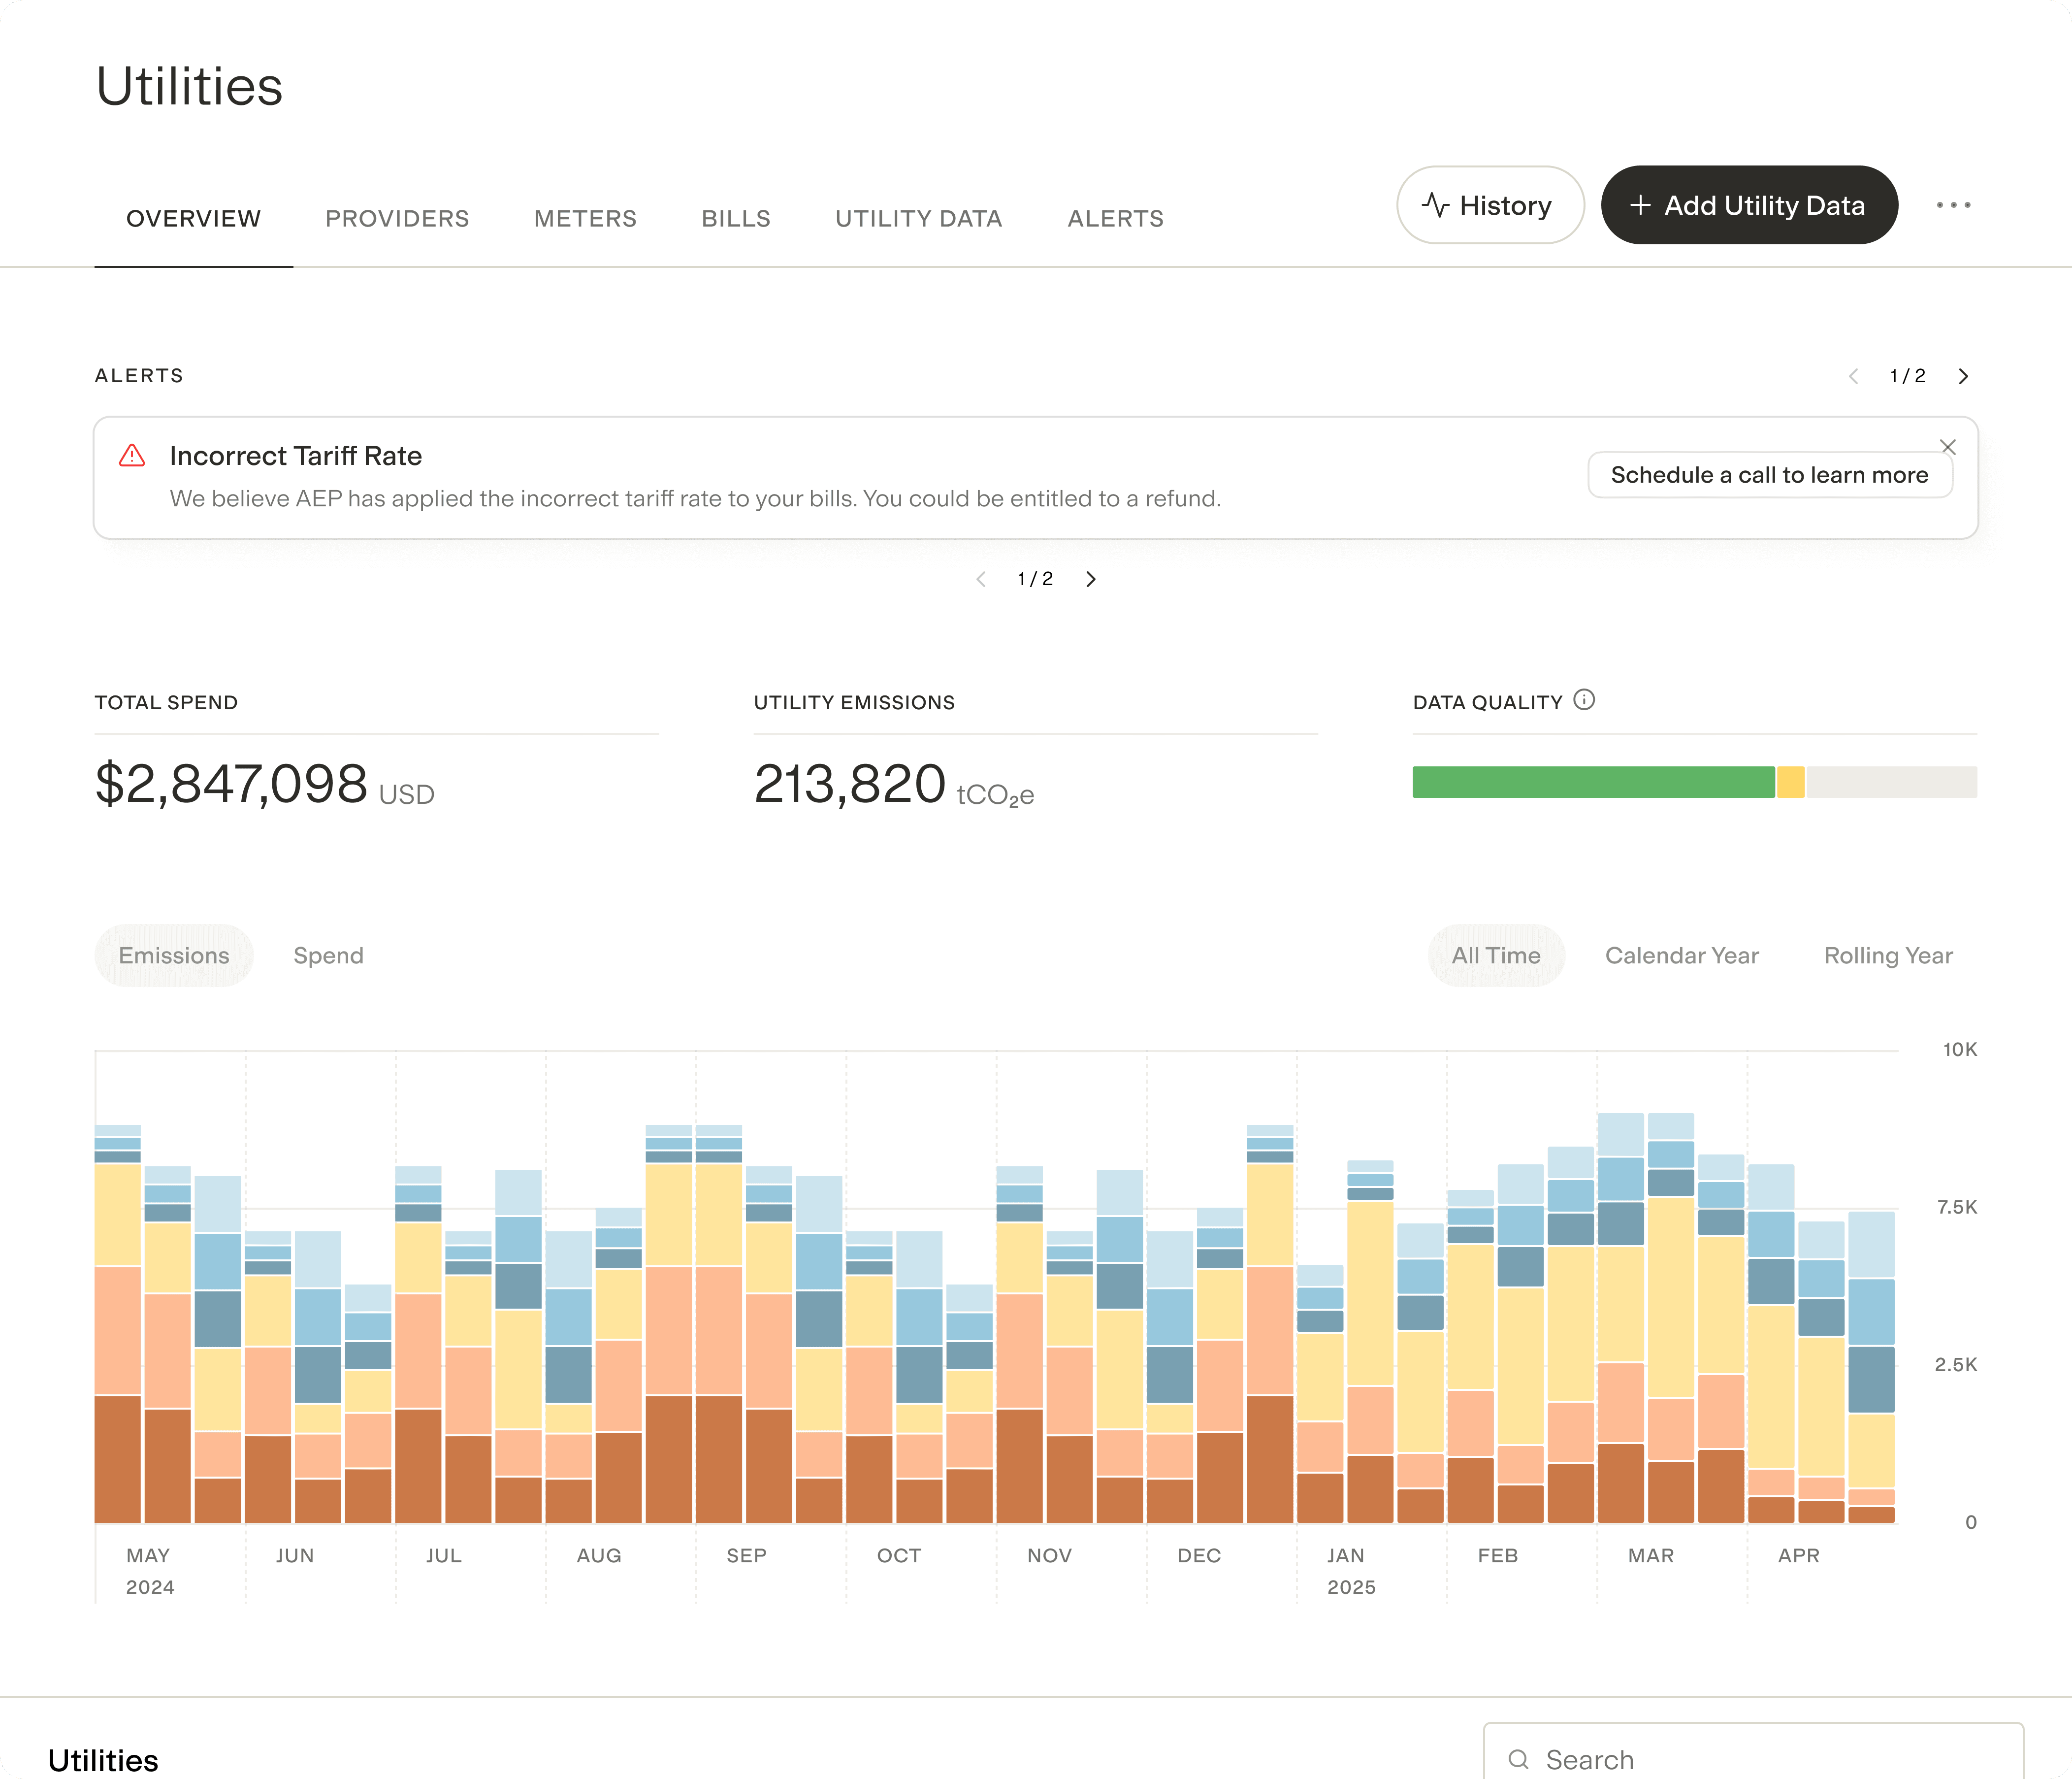
Task: Go to previous alert using top-right chevron
Action: click(1853, 376)
